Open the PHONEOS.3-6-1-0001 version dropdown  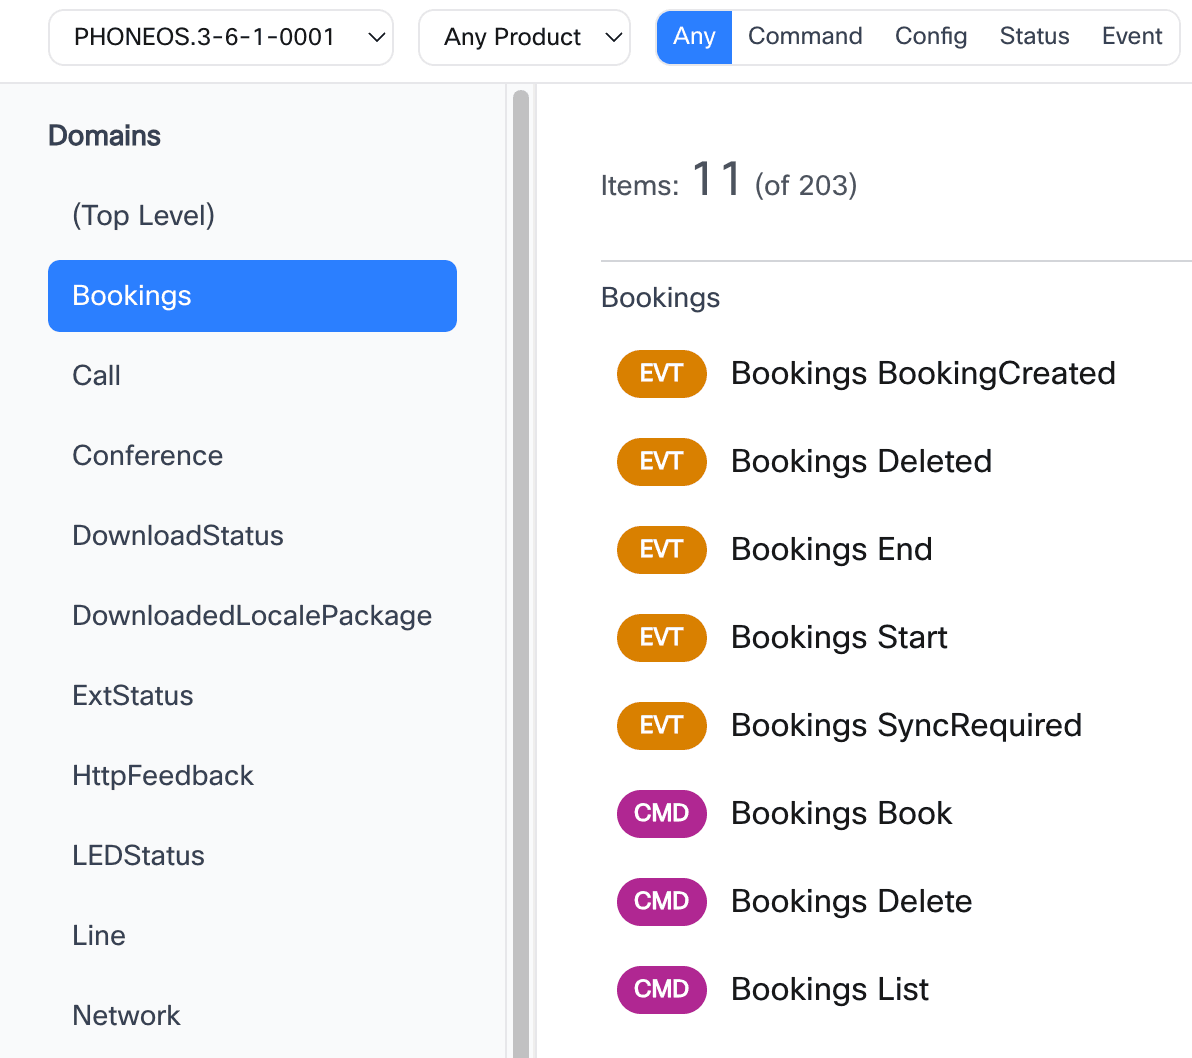220,36
